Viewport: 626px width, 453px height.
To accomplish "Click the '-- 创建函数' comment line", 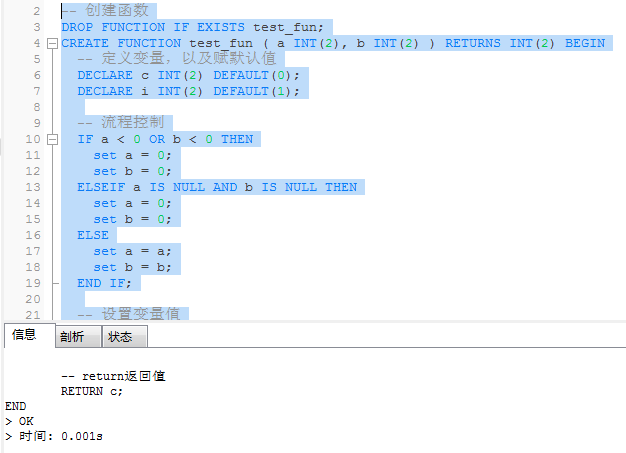I will coord(105,11).
